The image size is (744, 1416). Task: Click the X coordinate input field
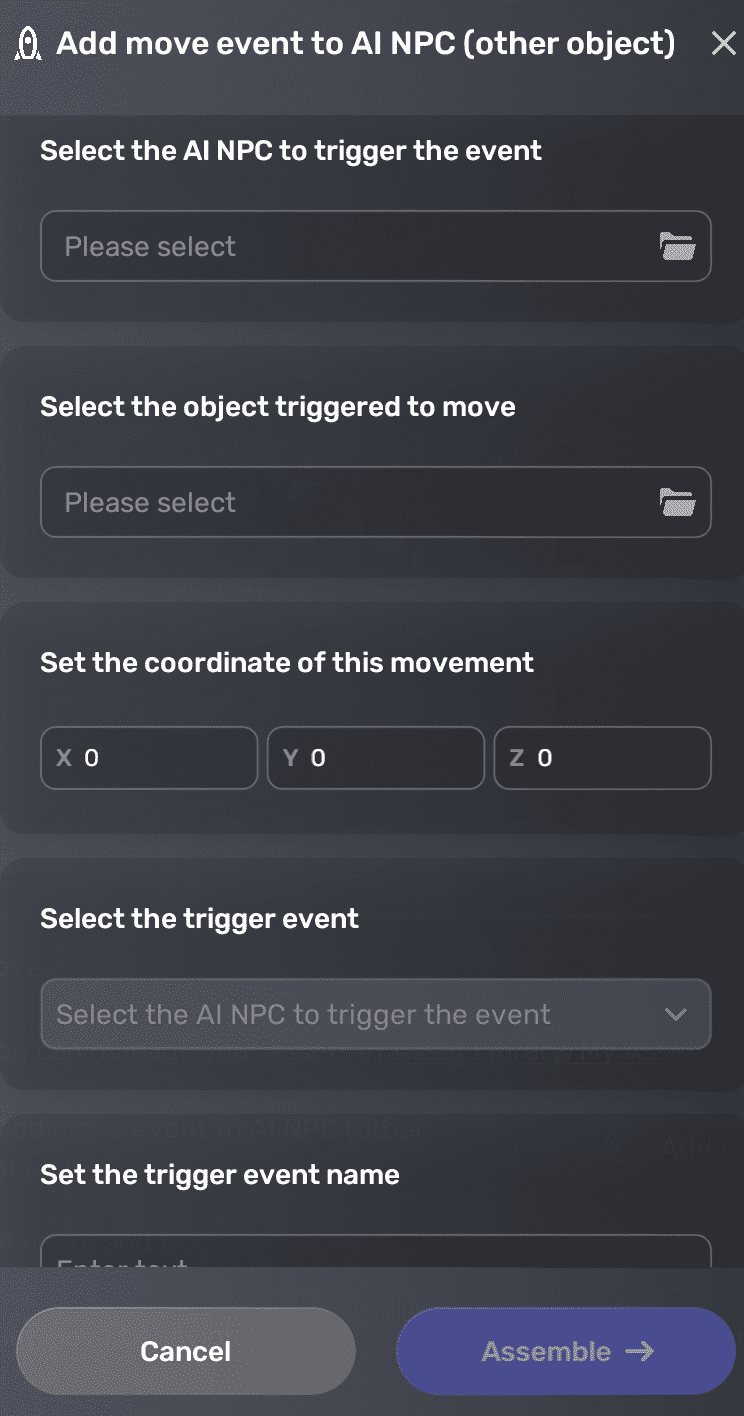click(148, 758)
